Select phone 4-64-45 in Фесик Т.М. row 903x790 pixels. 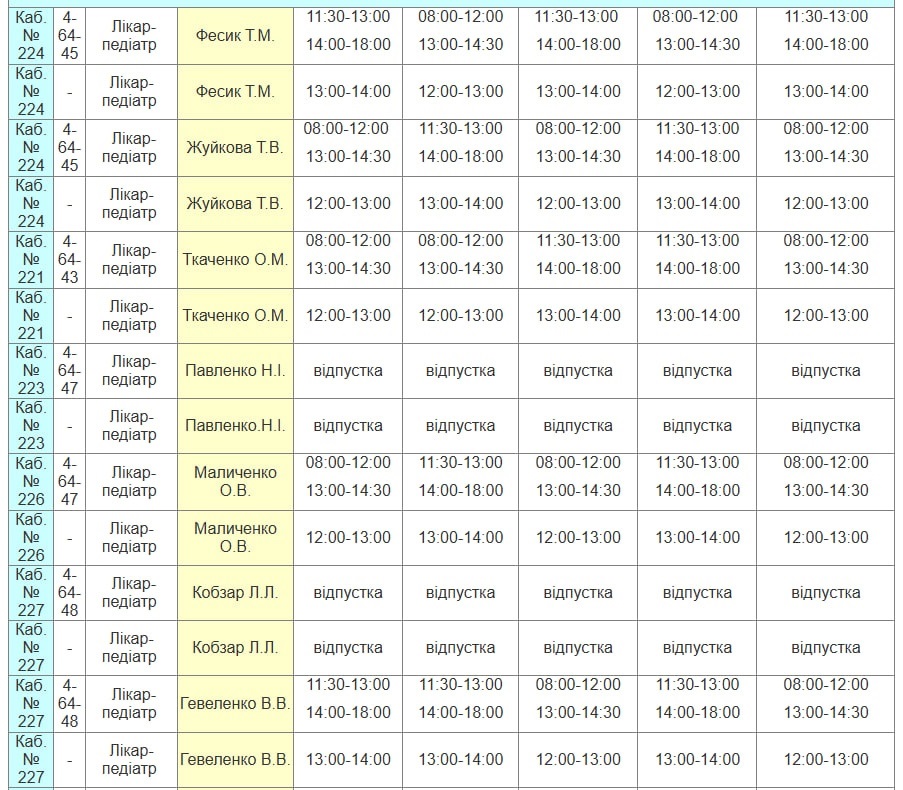[x=68, y=36]
